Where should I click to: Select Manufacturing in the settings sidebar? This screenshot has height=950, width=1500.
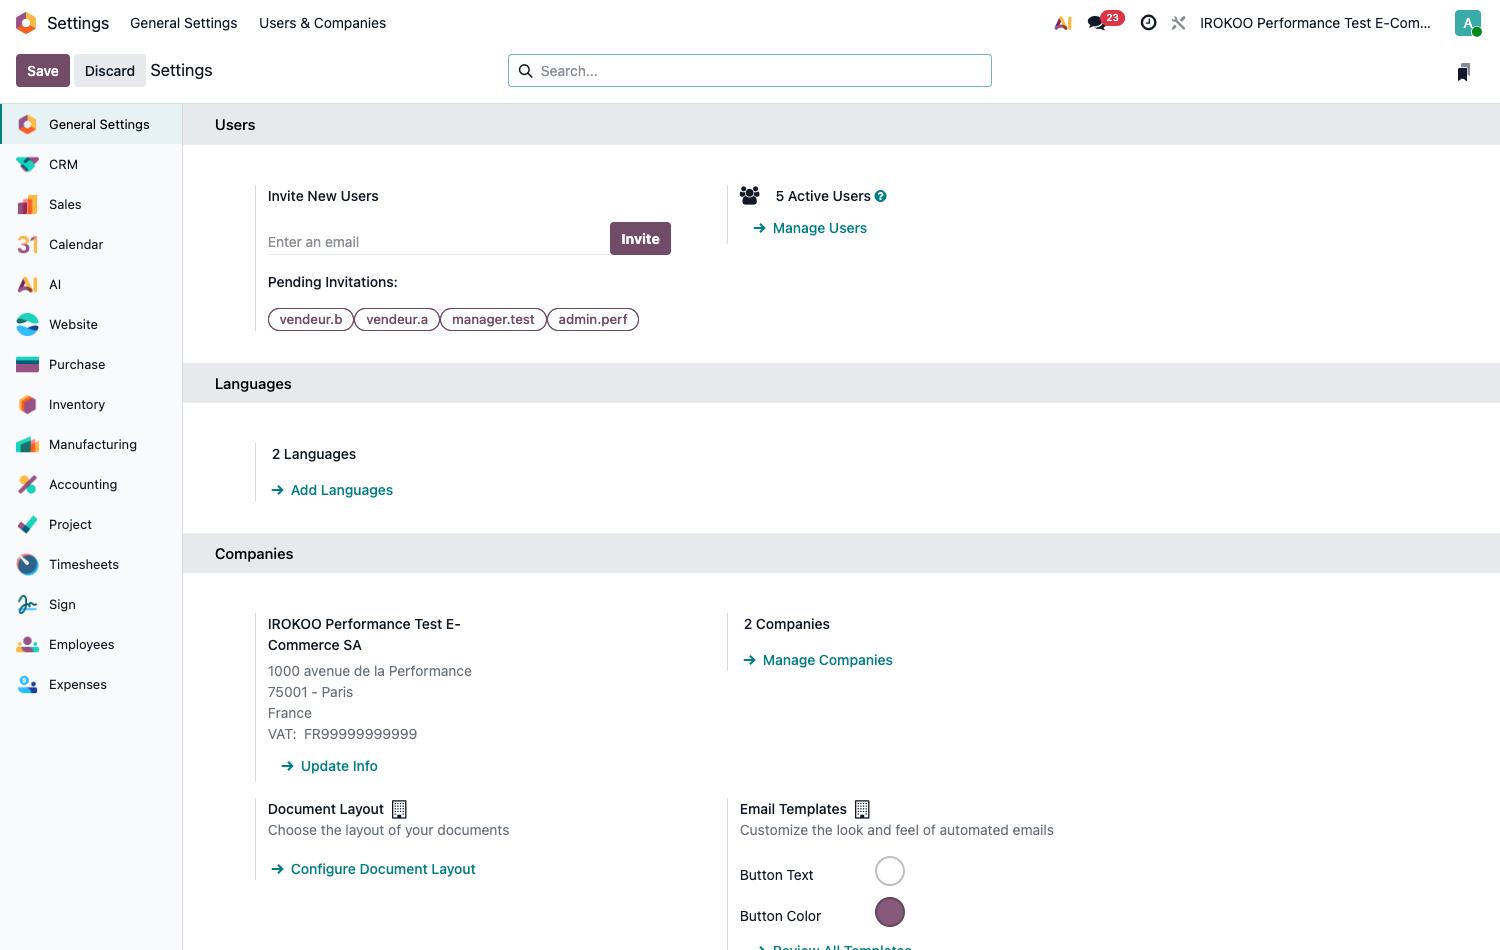(91, 444)
